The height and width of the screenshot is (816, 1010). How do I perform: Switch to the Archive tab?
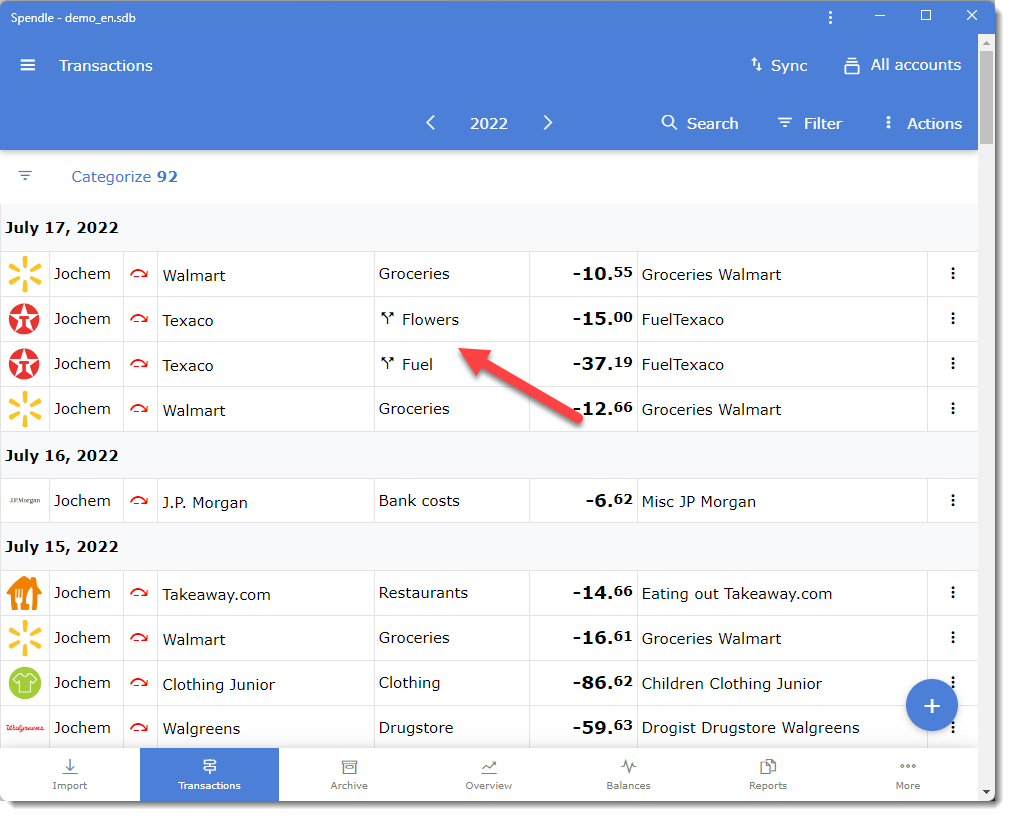point(349,775)
